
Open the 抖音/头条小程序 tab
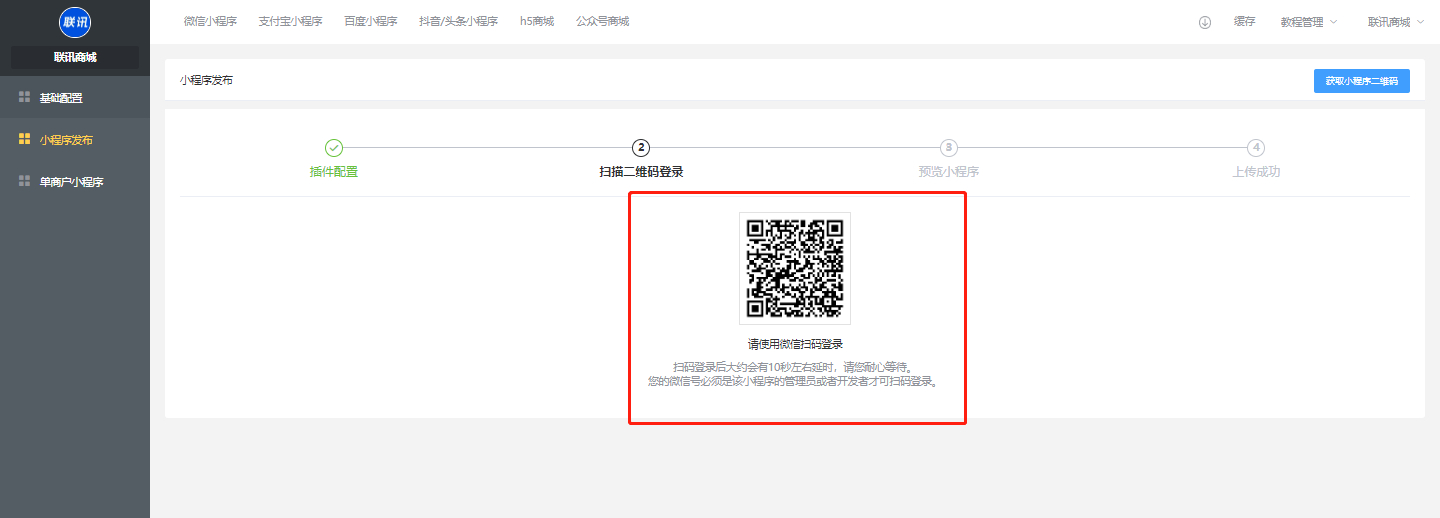[x=458, y=21]
